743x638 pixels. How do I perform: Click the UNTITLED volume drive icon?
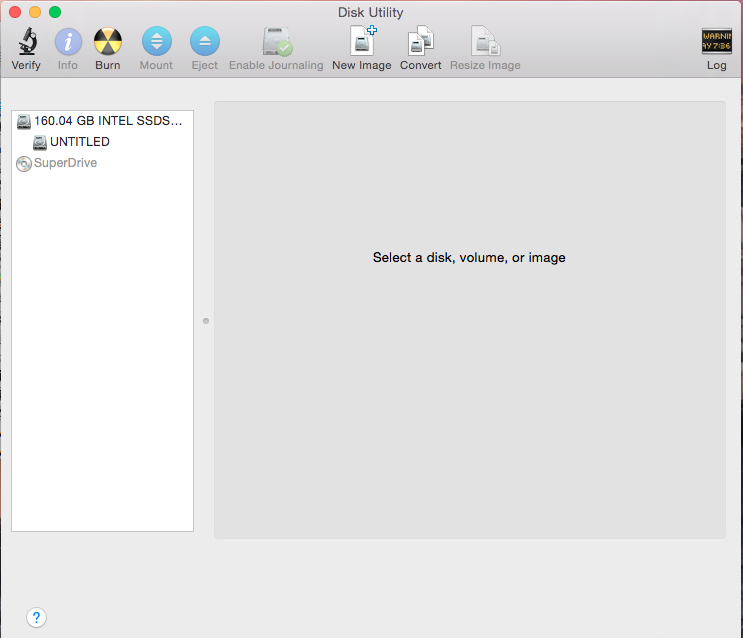click(x=40, y=142)
